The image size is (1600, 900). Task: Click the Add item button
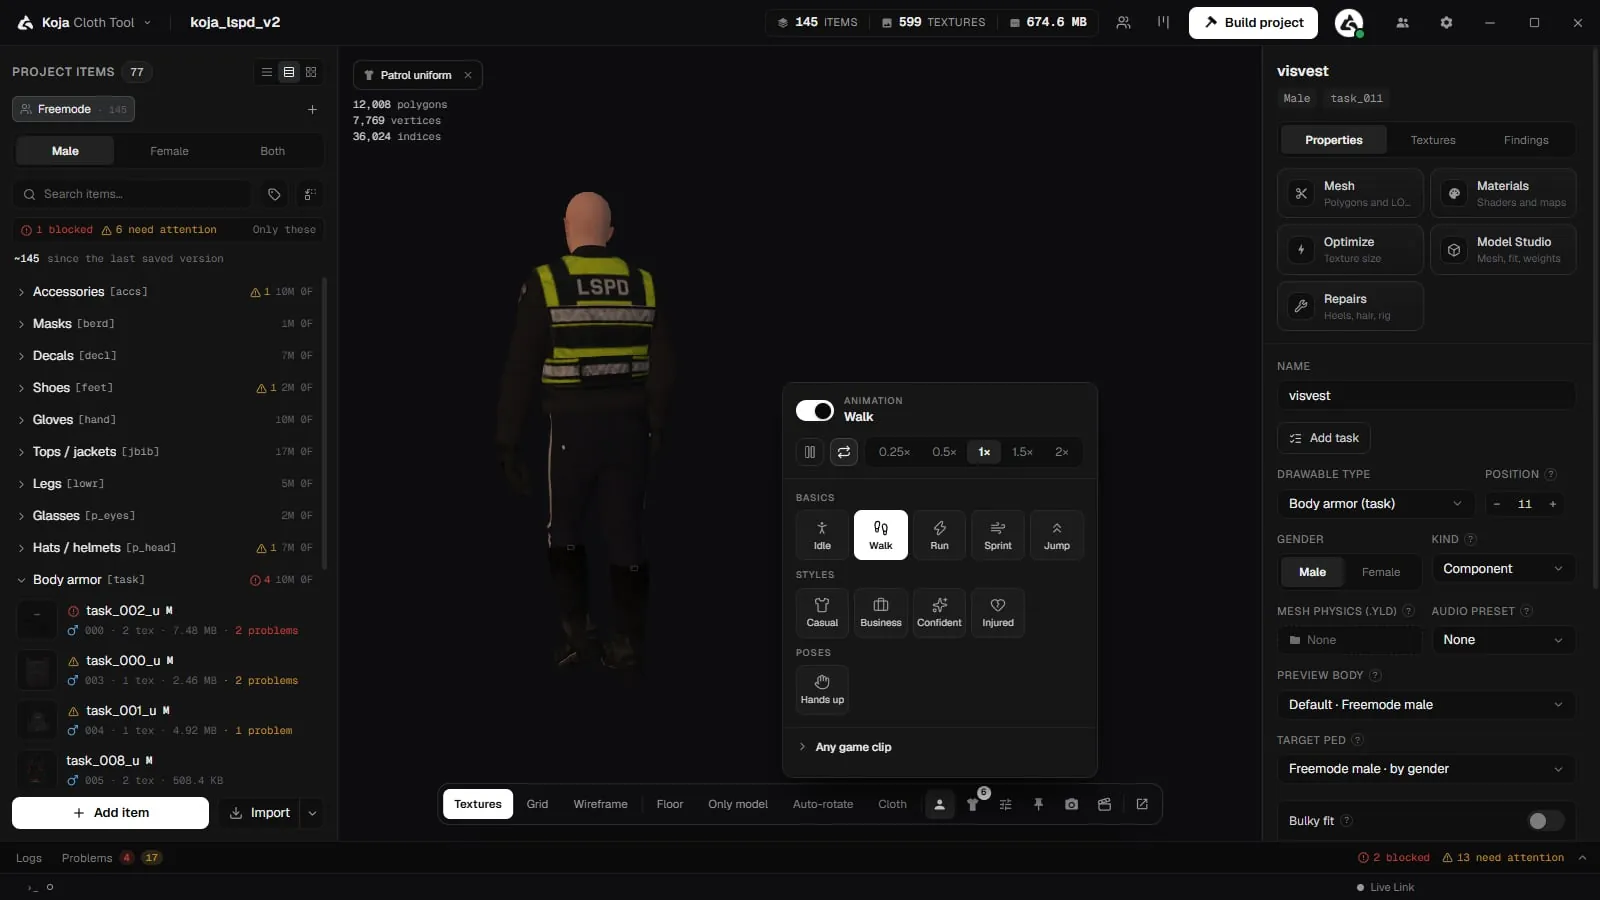point(110,813)
